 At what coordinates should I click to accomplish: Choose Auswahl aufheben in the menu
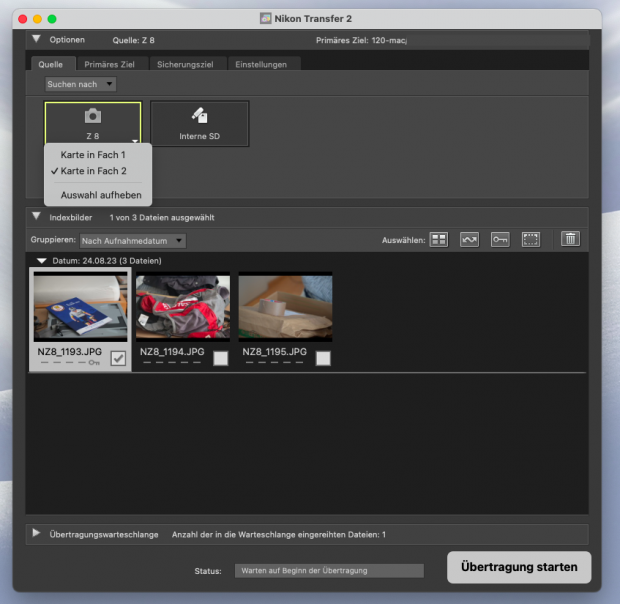pyautogui.click(x=100, y=194)
